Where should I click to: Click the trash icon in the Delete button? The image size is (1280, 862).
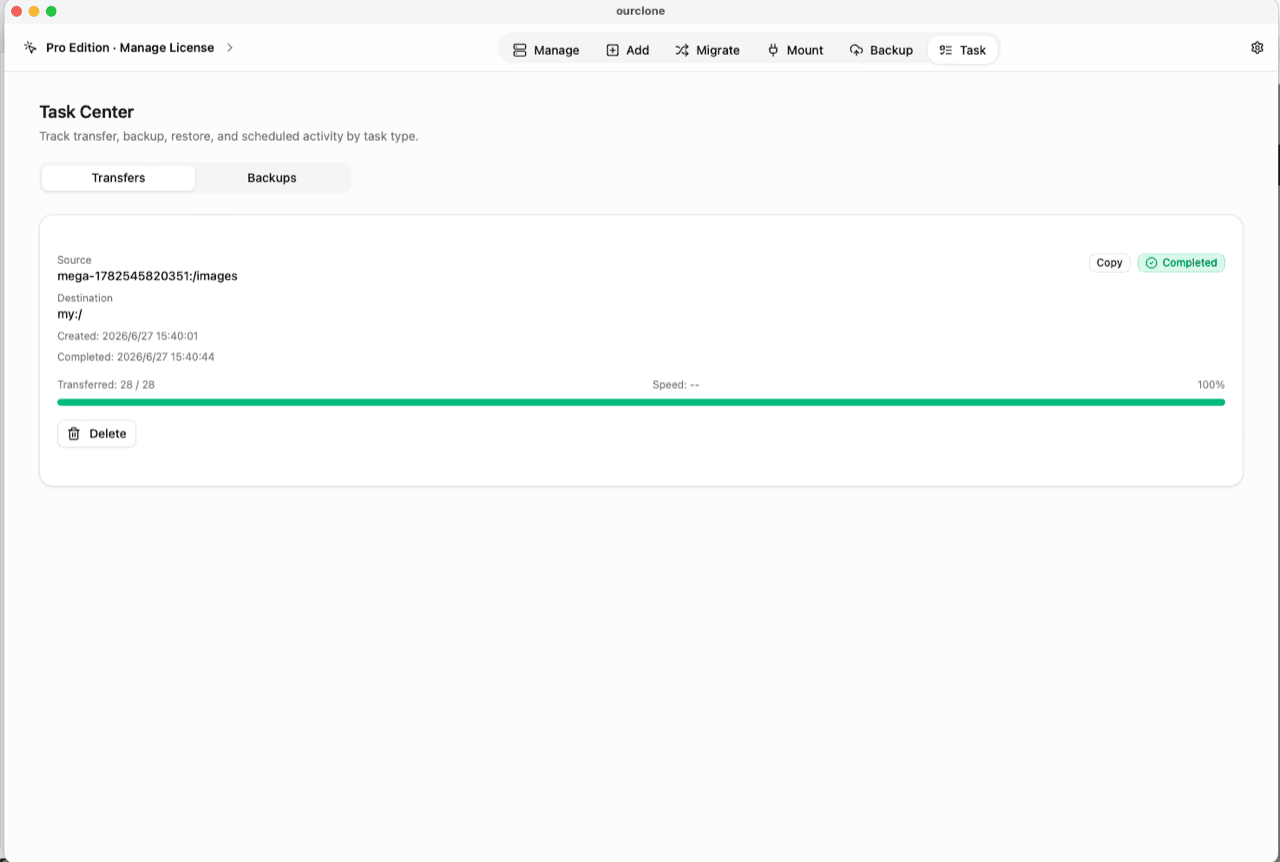coord(74,434)
